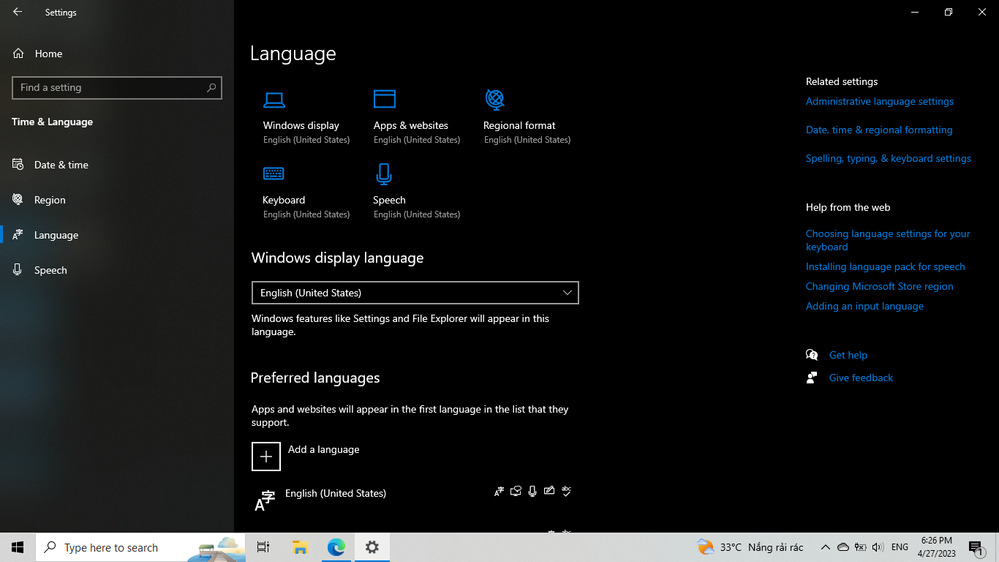The image size is (999, 562).
Task: Click the speech recognition microphone feature icon
Action: (x=532, y=491)
